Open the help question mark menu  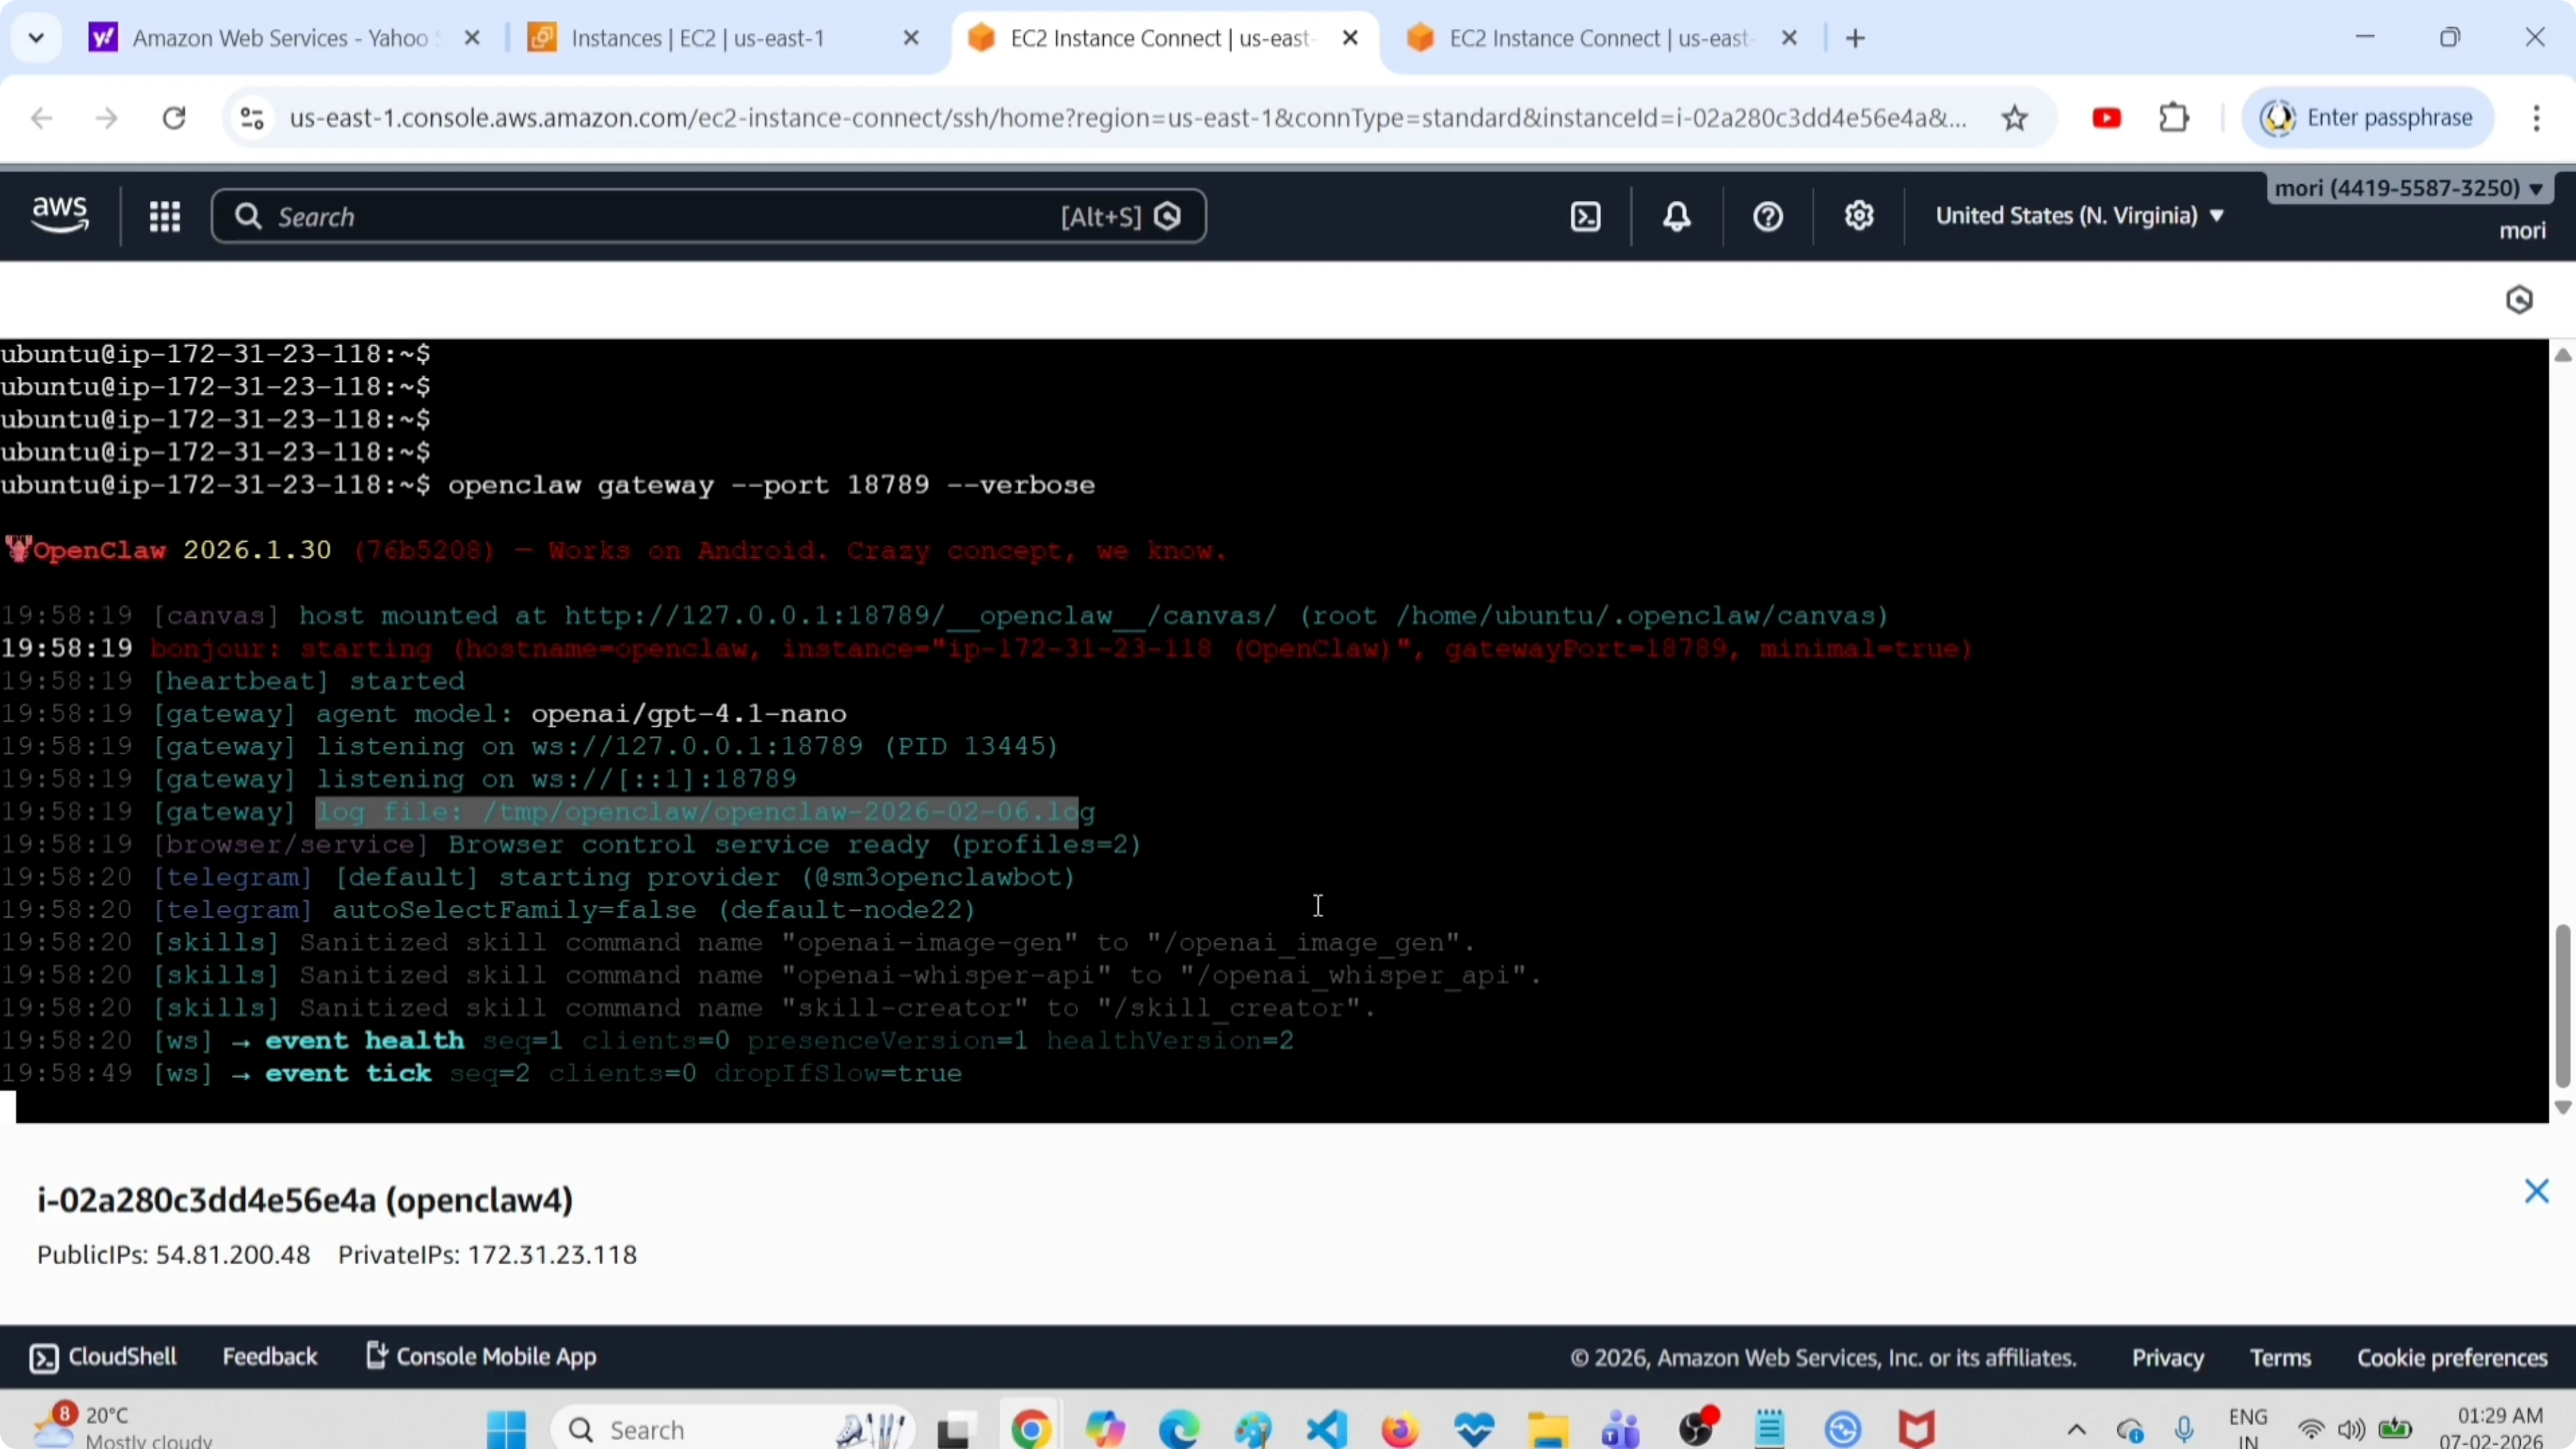pyautogui.click(x=1768, y=216)
